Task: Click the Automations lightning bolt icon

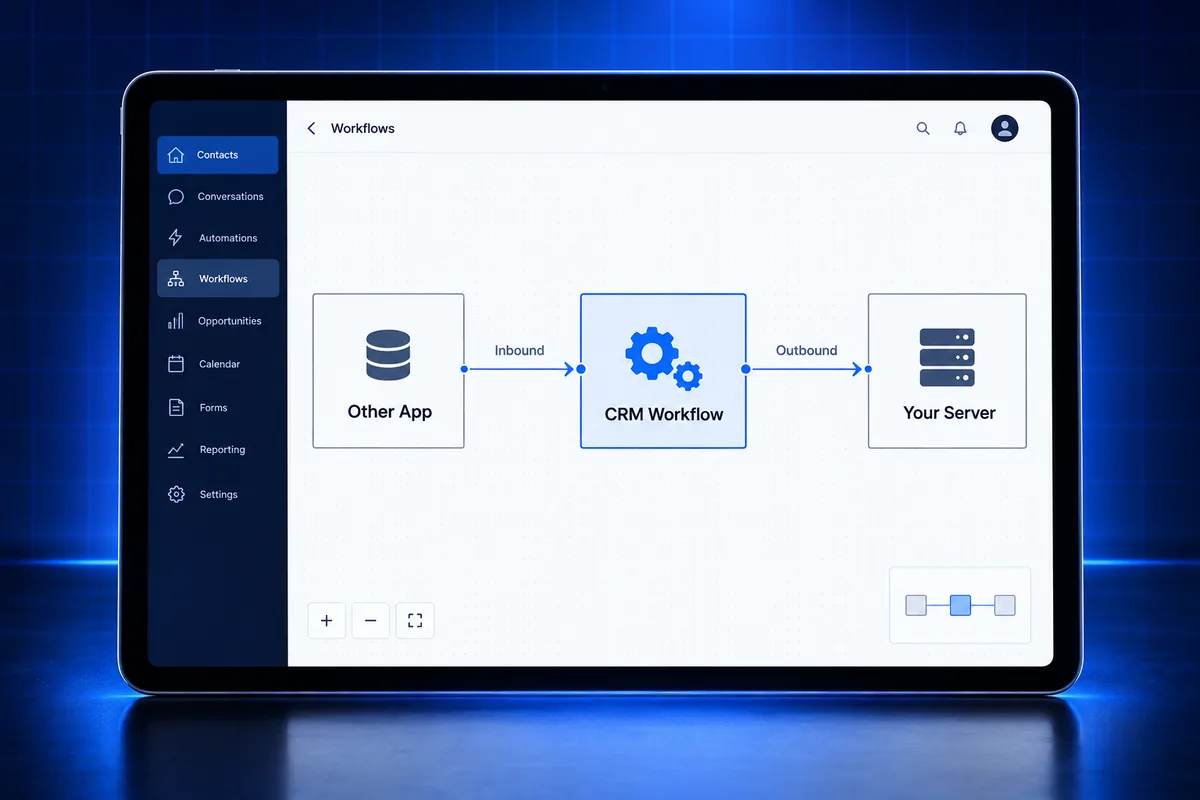Action: pyautogui.click(x=176, y=238)
